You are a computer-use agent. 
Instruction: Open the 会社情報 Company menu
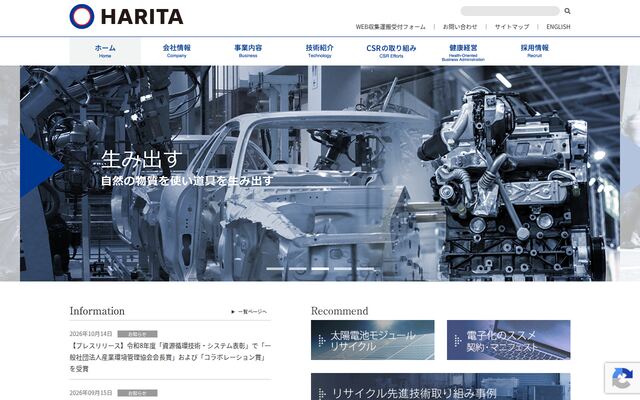pos(176,51)
